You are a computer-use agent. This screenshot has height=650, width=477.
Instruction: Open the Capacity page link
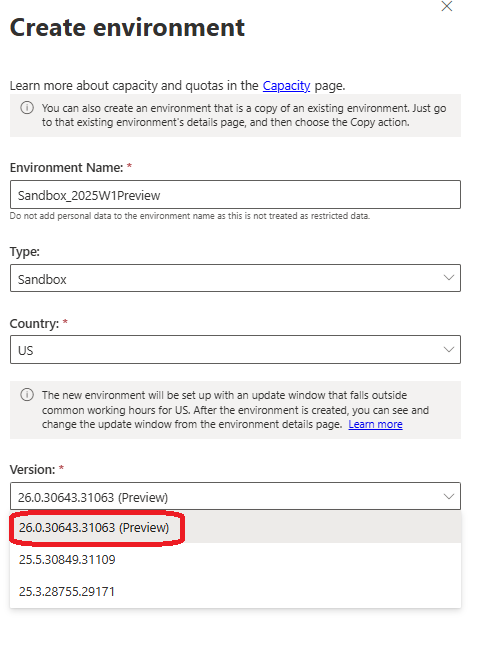coord(286,85)
